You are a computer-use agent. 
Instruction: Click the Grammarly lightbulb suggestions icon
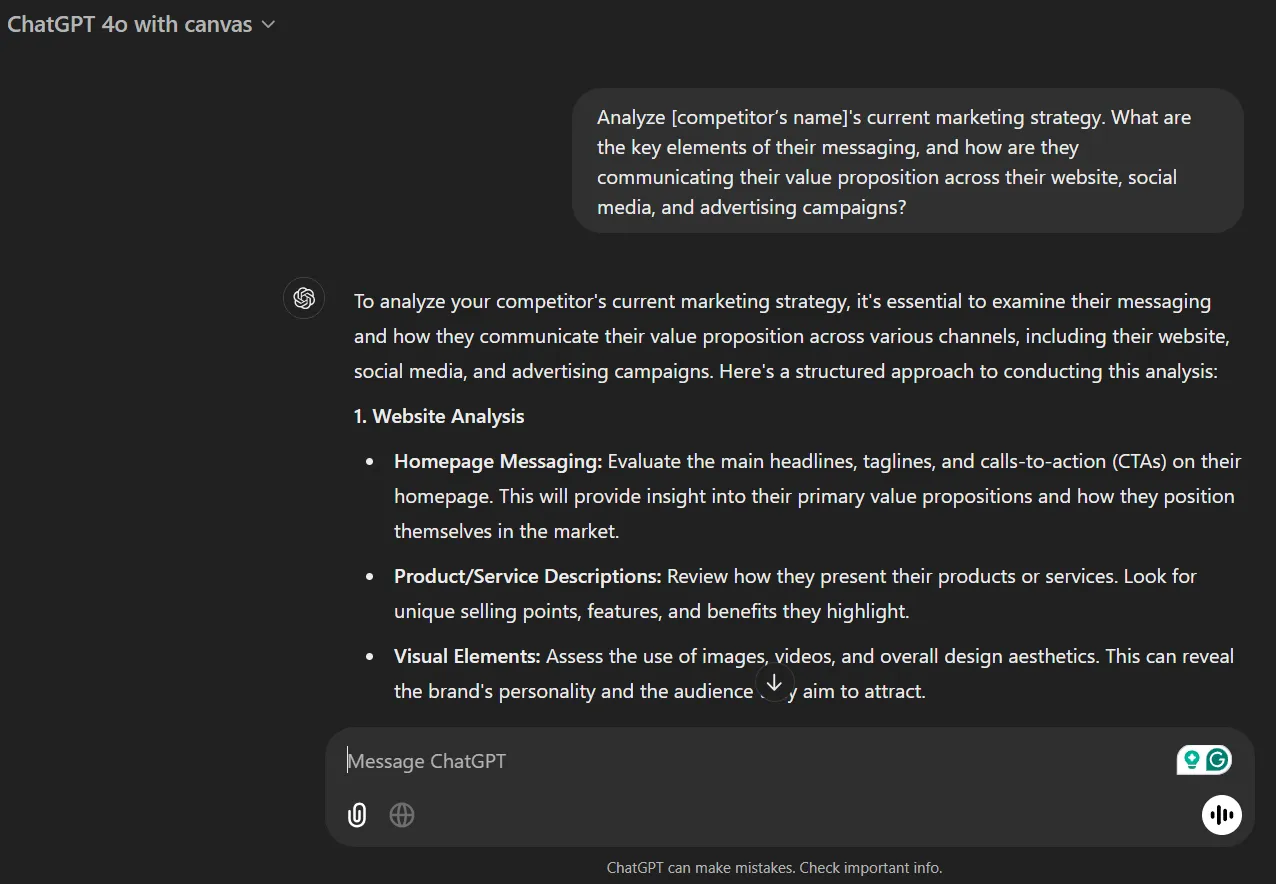(1191, 760)
